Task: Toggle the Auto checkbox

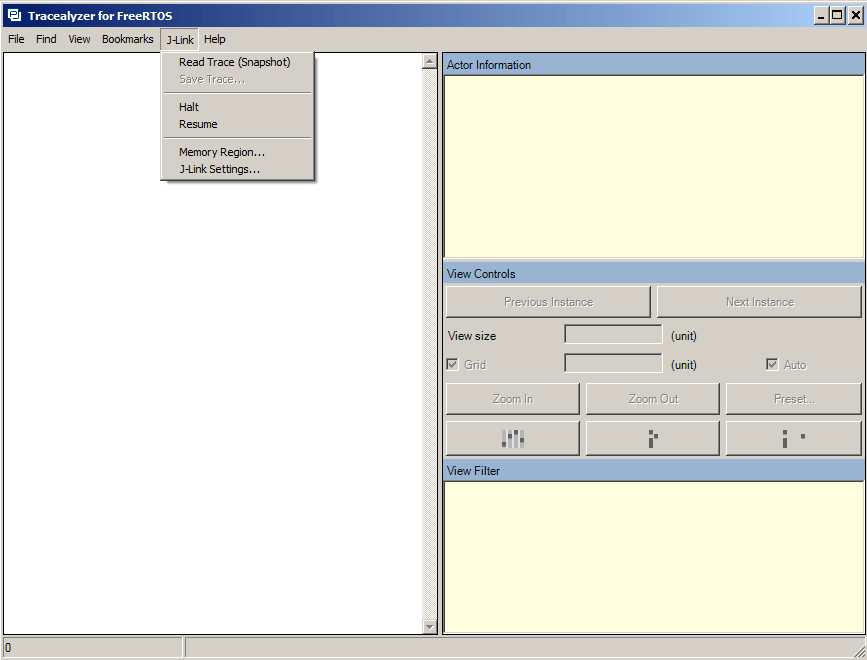Action: point(772,364)
